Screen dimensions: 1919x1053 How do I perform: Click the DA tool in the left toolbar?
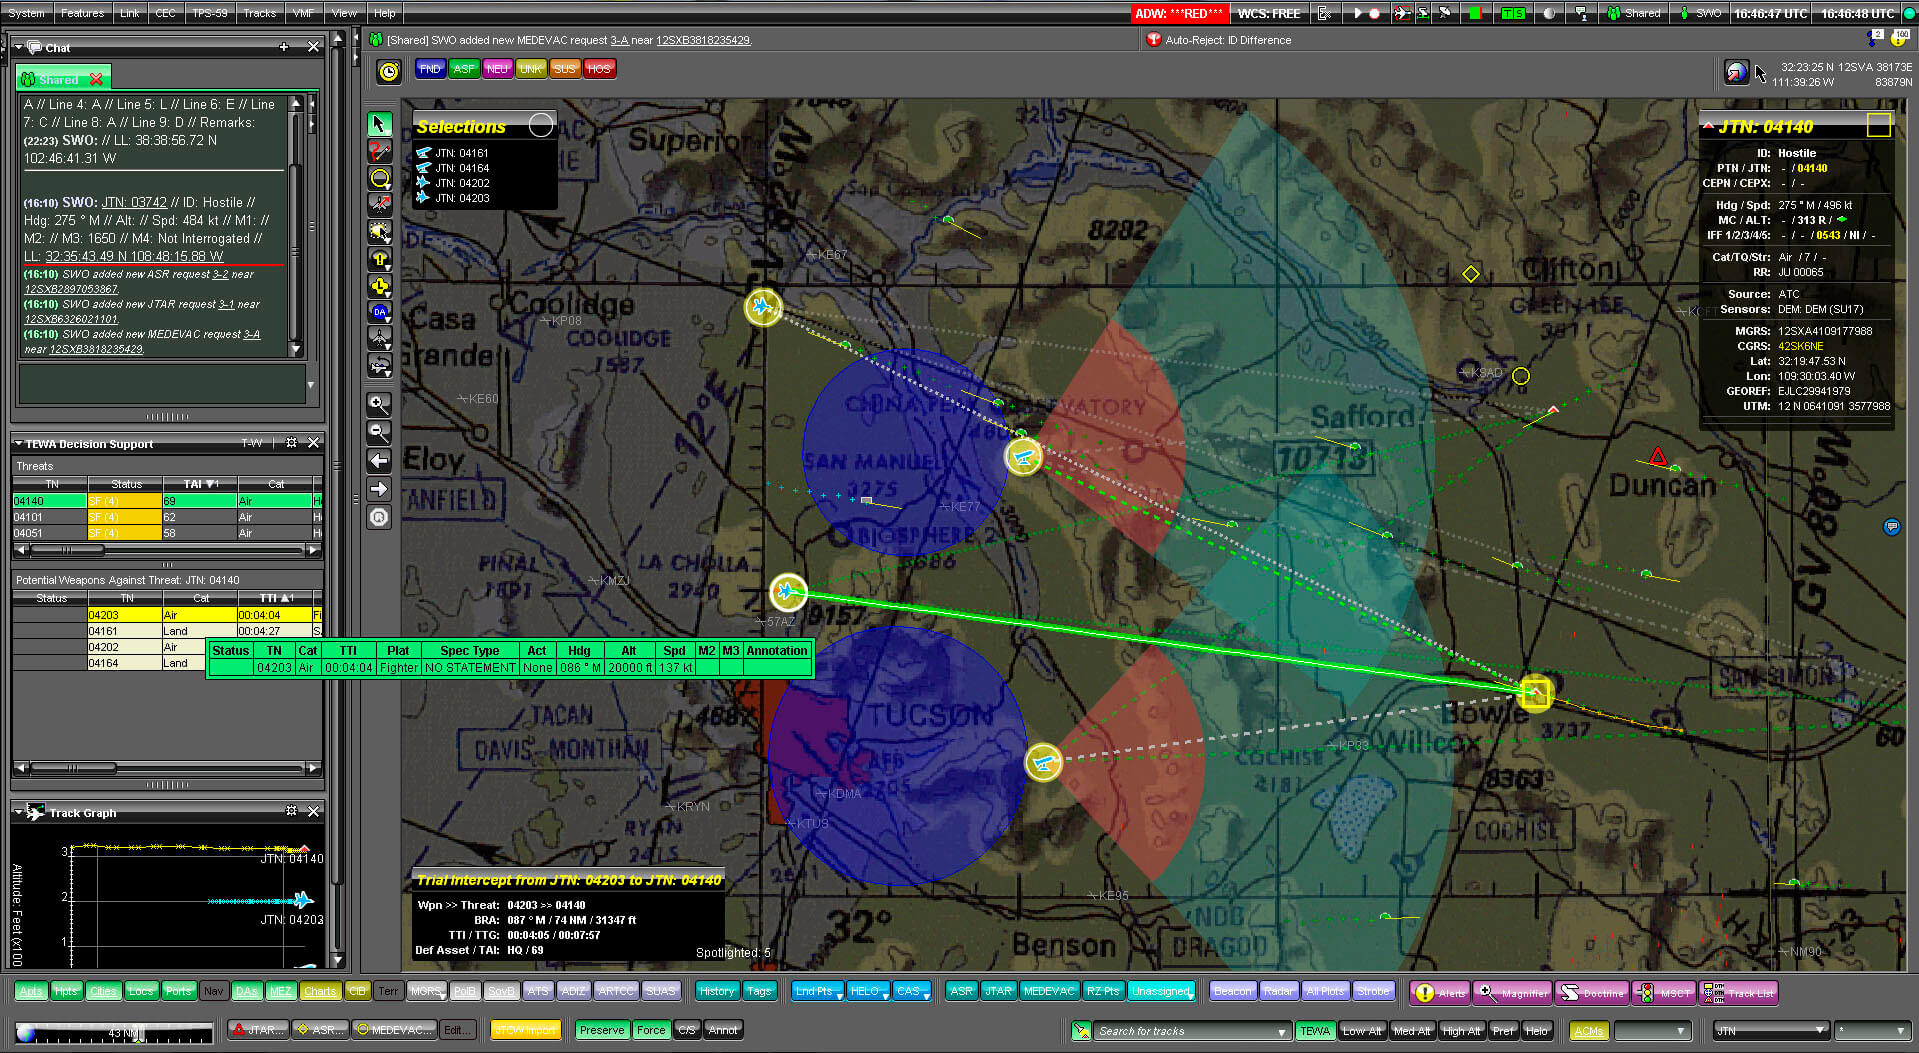pyautogui.click(x=380, y=312)
